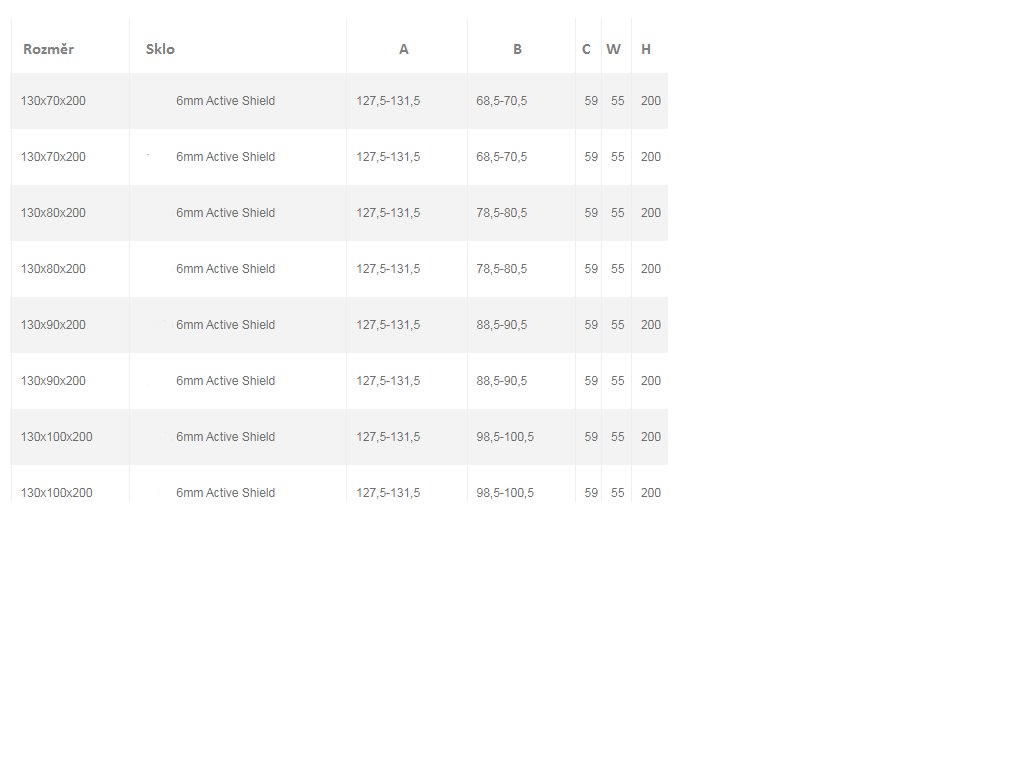Image resolution: width=1024 pixels, height=768 pixels.
Task: Select 130x70x200 in the white row
Action: pos(53,157)
